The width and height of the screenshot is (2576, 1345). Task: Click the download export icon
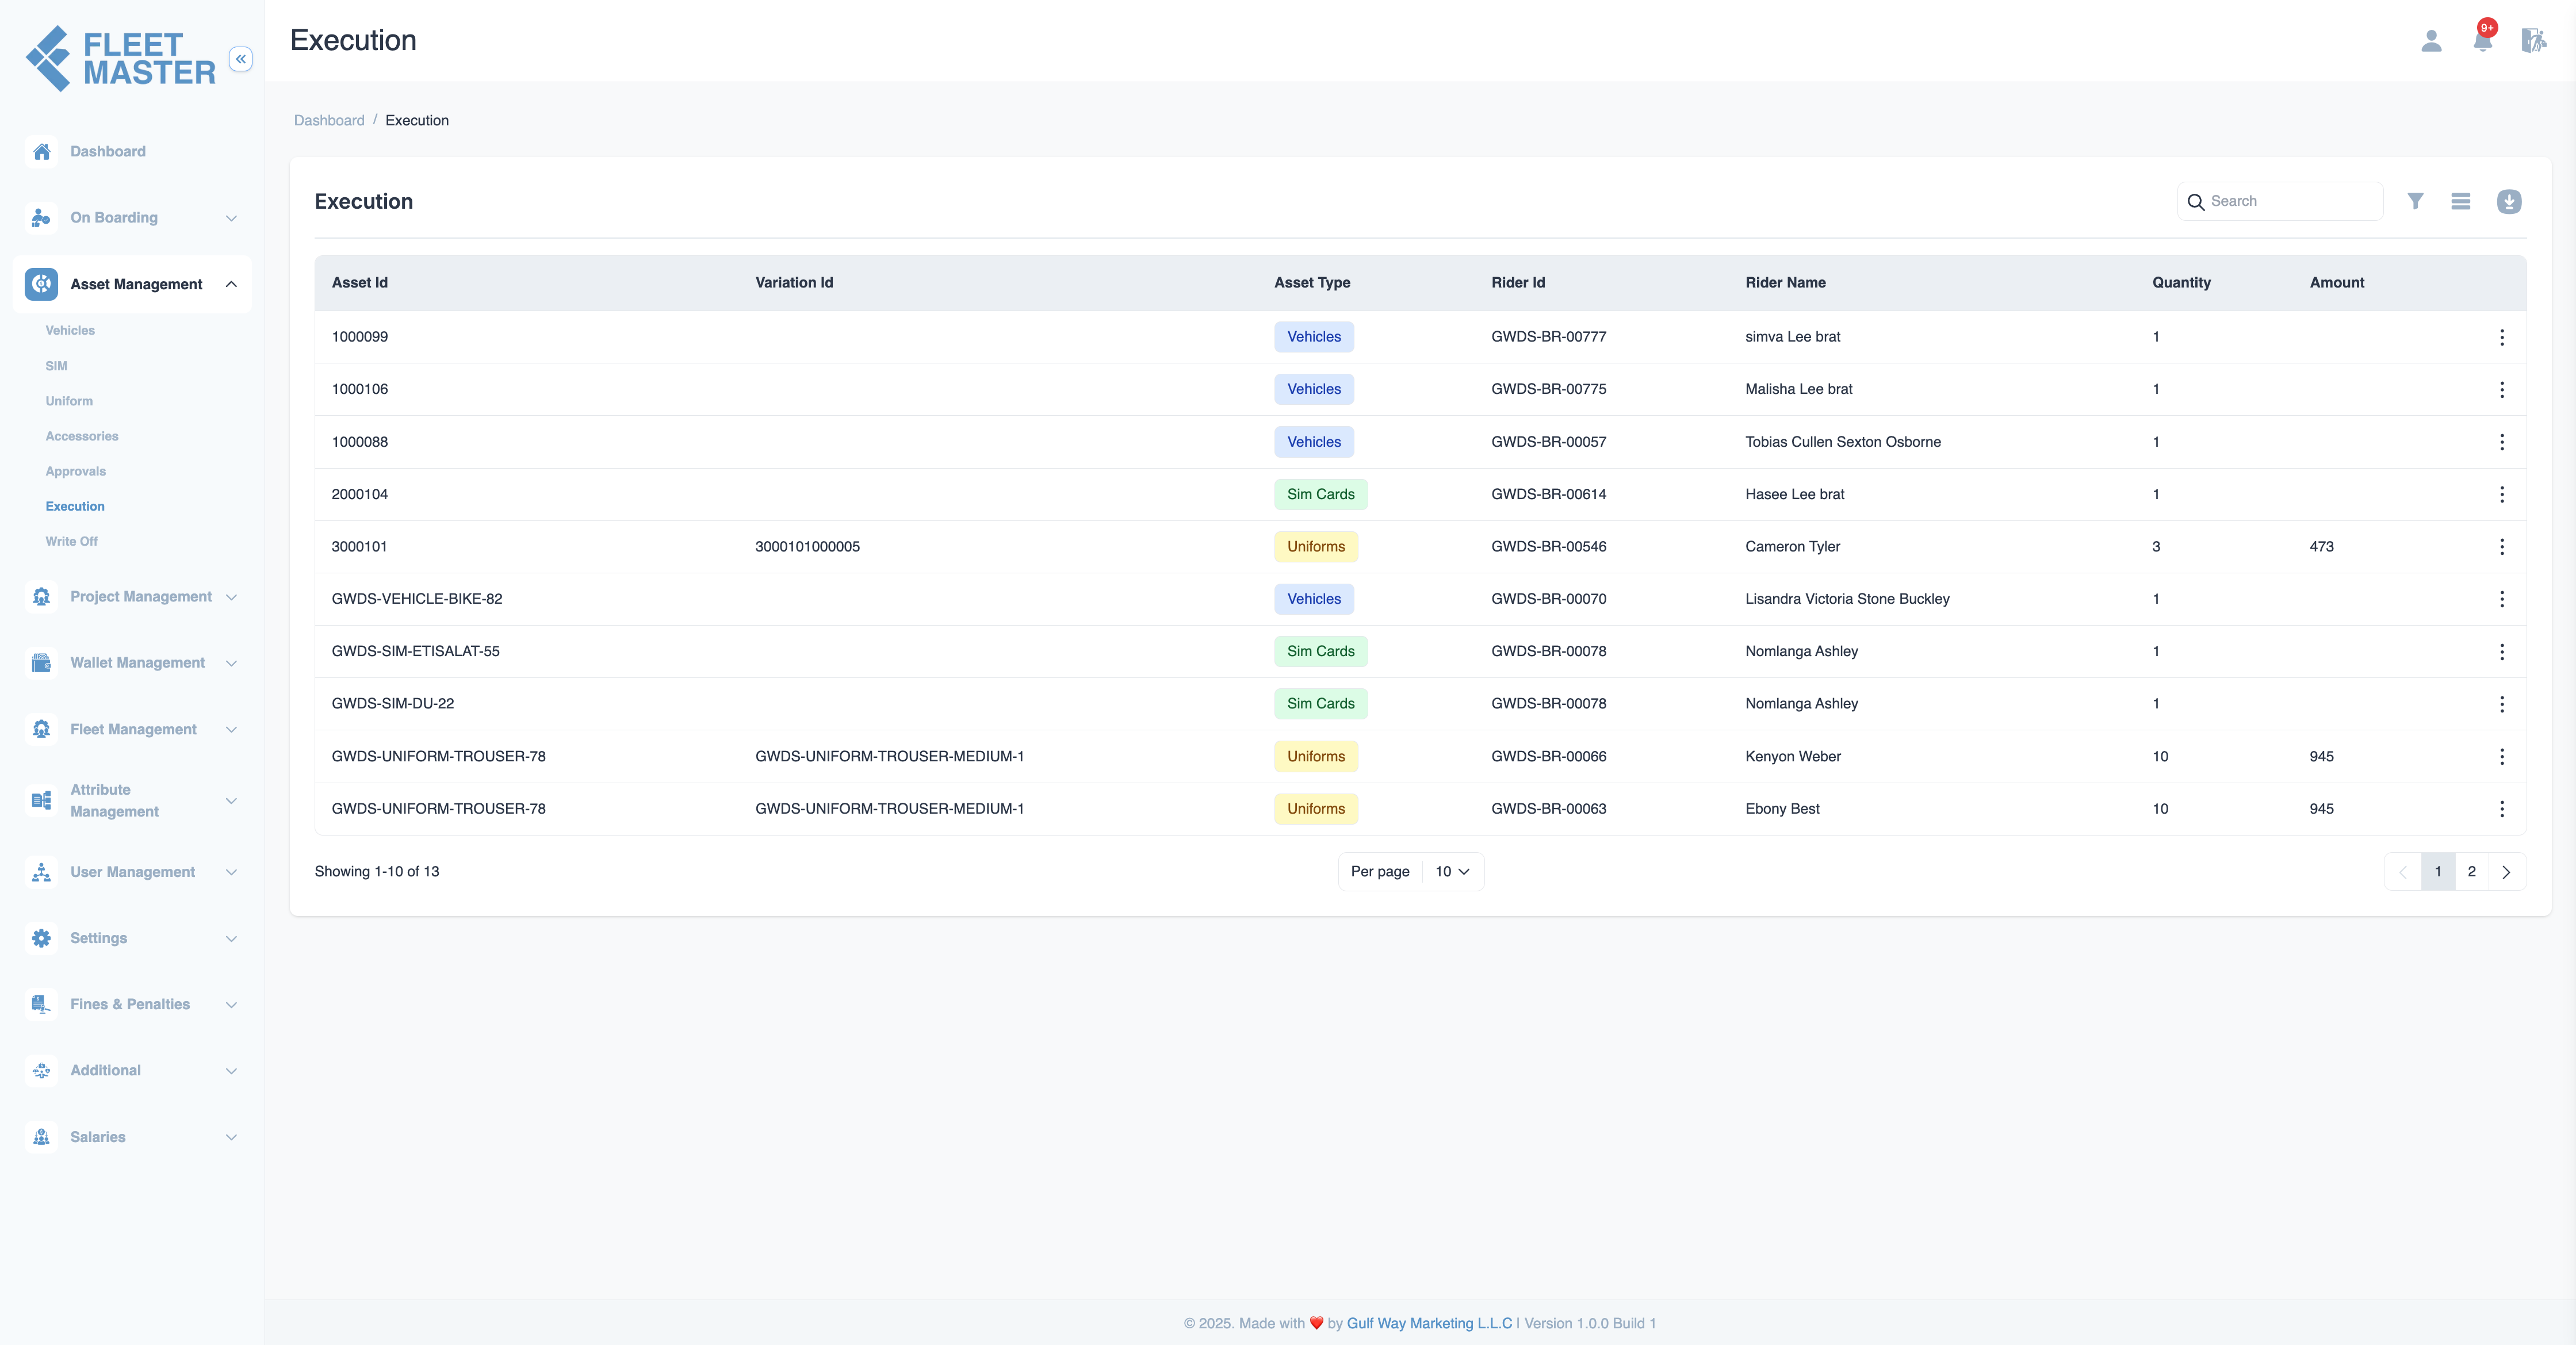pyautogui.click(x=2509, y=201)
